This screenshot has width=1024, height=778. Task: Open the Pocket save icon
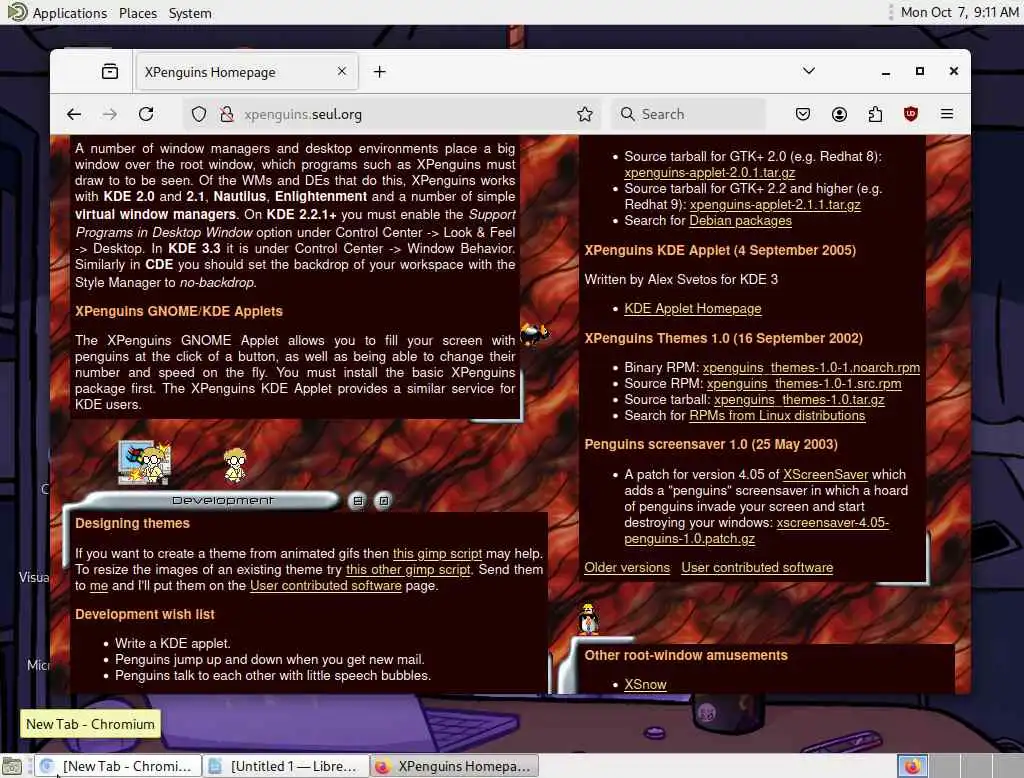point(803,114)
